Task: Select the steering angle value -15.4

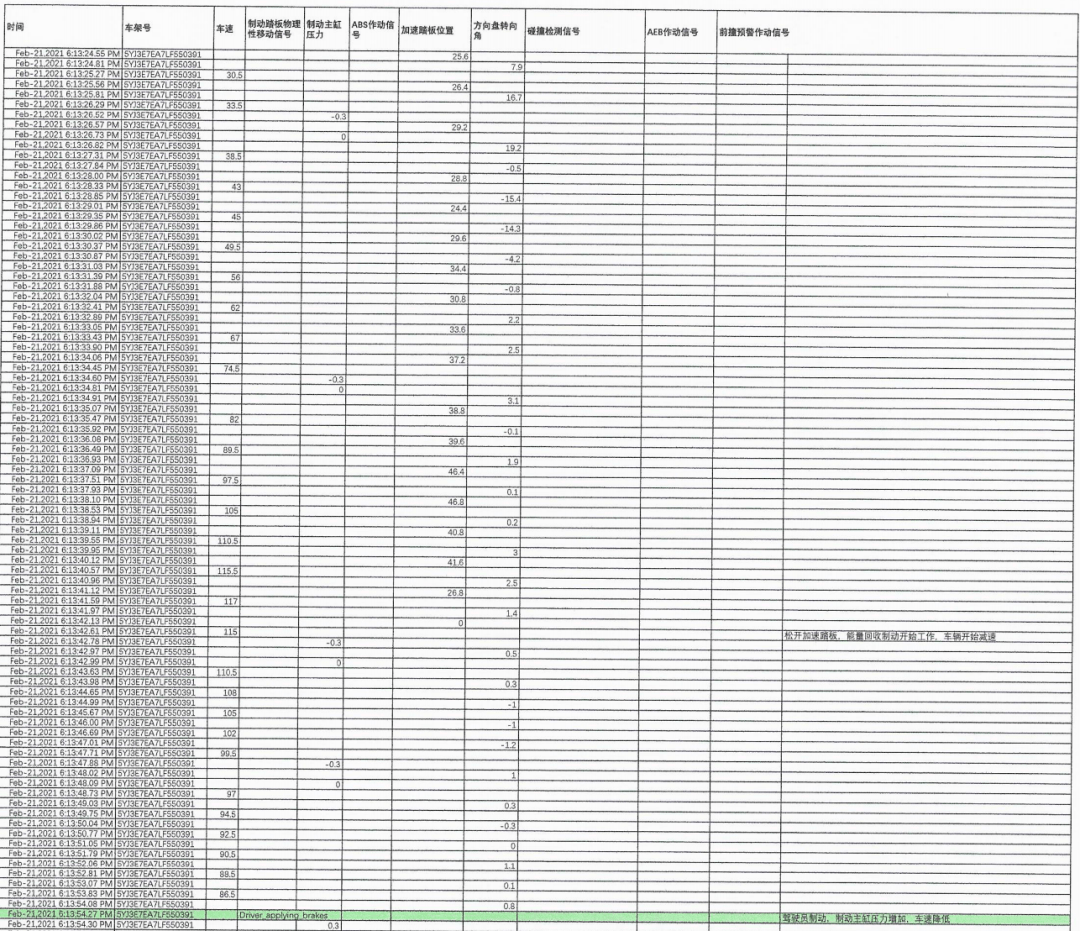Action: click(x=511, y=199)
